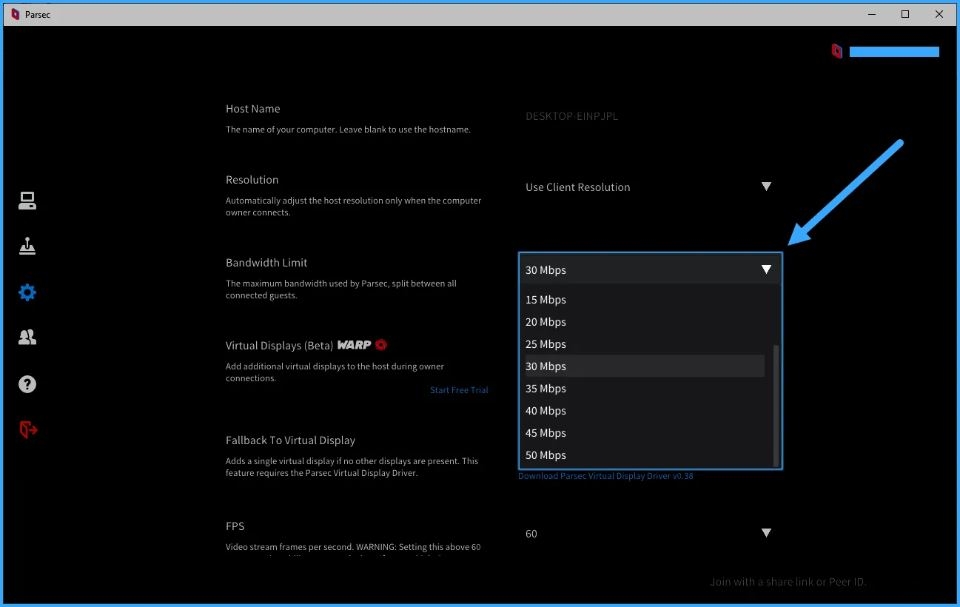Viewport: 960px width, 607px height.
Task: Click the red Log out icon
Action: tap(27, 429)
